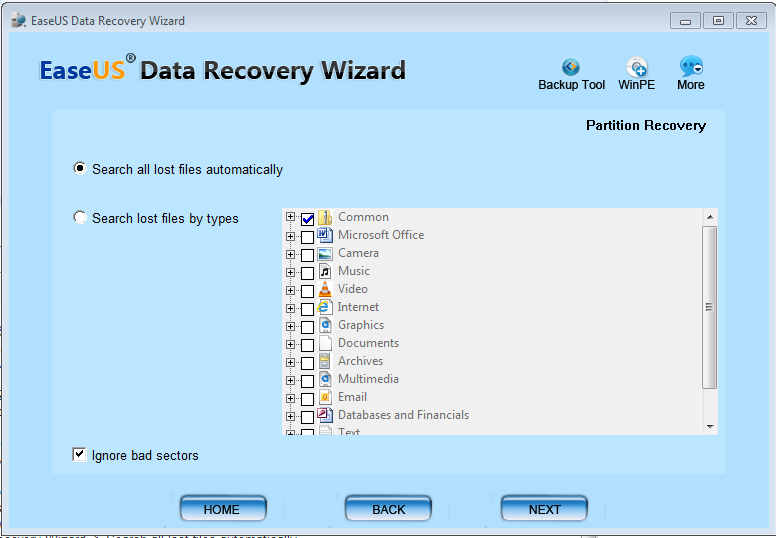Check the Documents file type checkbox
Image resolution: width=776 pixels, height=538 pixels.
coord(307,345)
